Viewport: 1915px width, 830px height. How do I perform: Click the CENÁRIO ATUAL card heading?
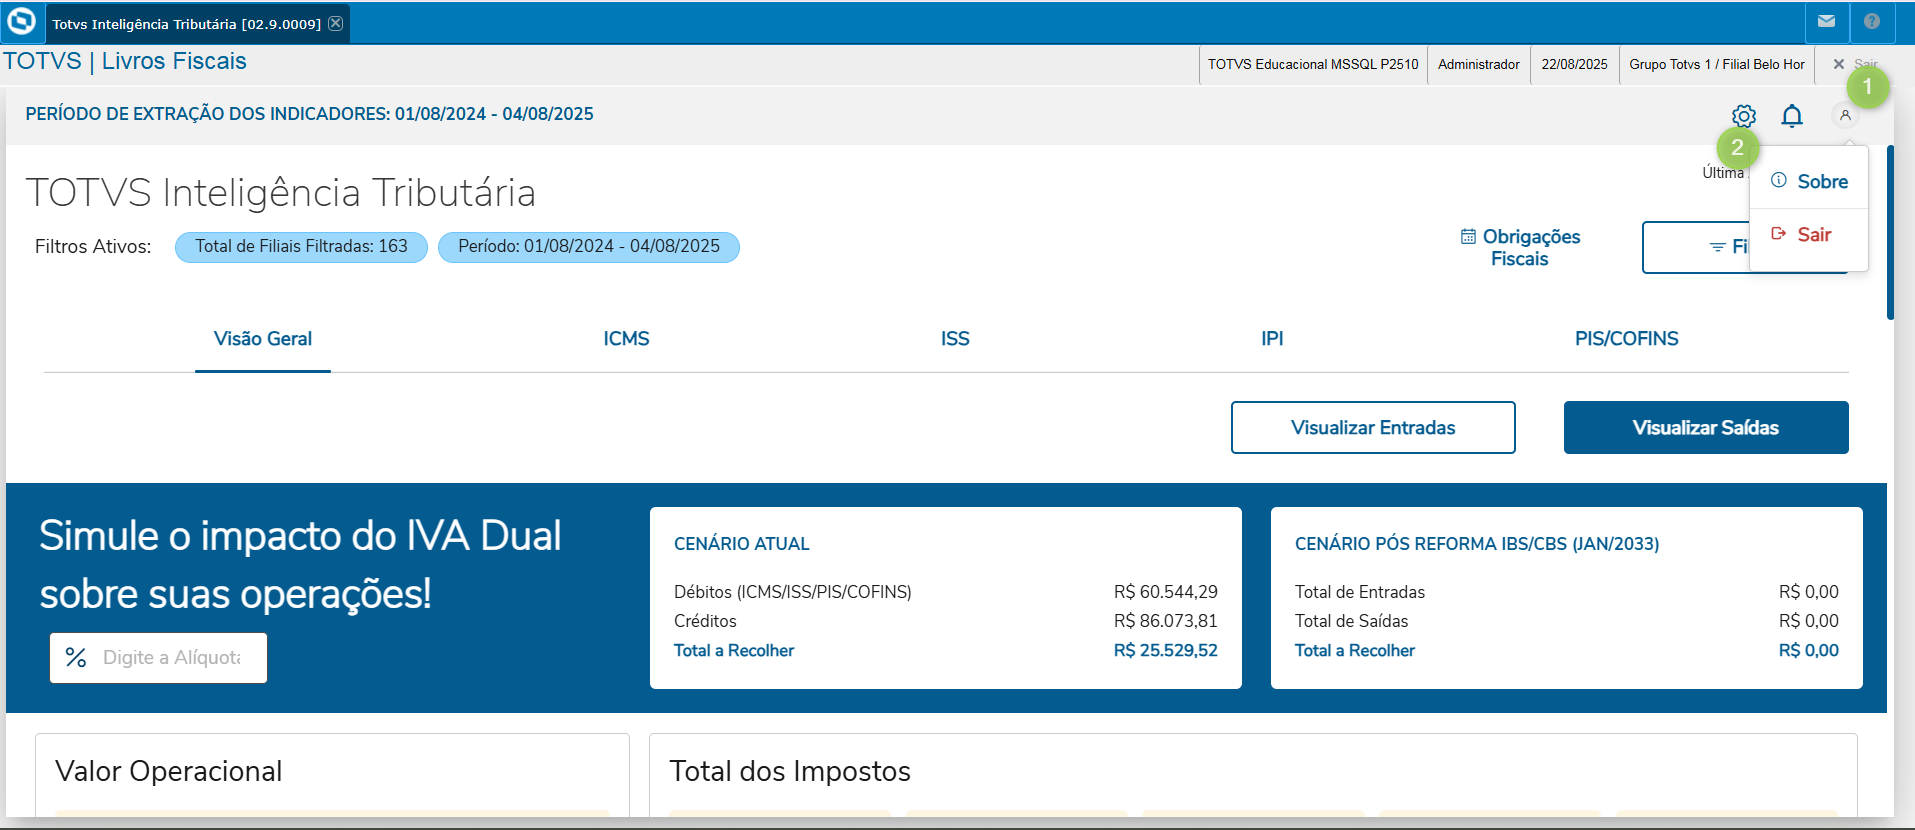tap(742, 544)
